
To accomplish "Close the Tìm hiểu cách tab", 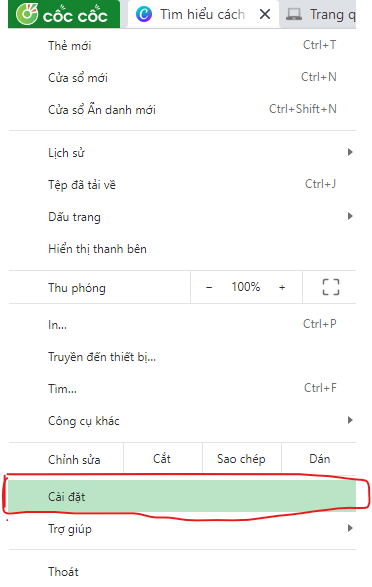I will click(x=265, y=15).
